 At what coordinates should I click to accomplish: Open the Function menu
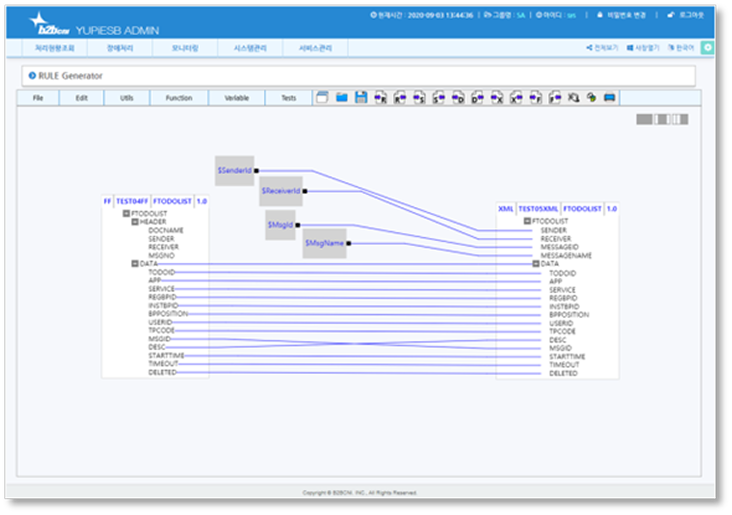tap(179, 98)
